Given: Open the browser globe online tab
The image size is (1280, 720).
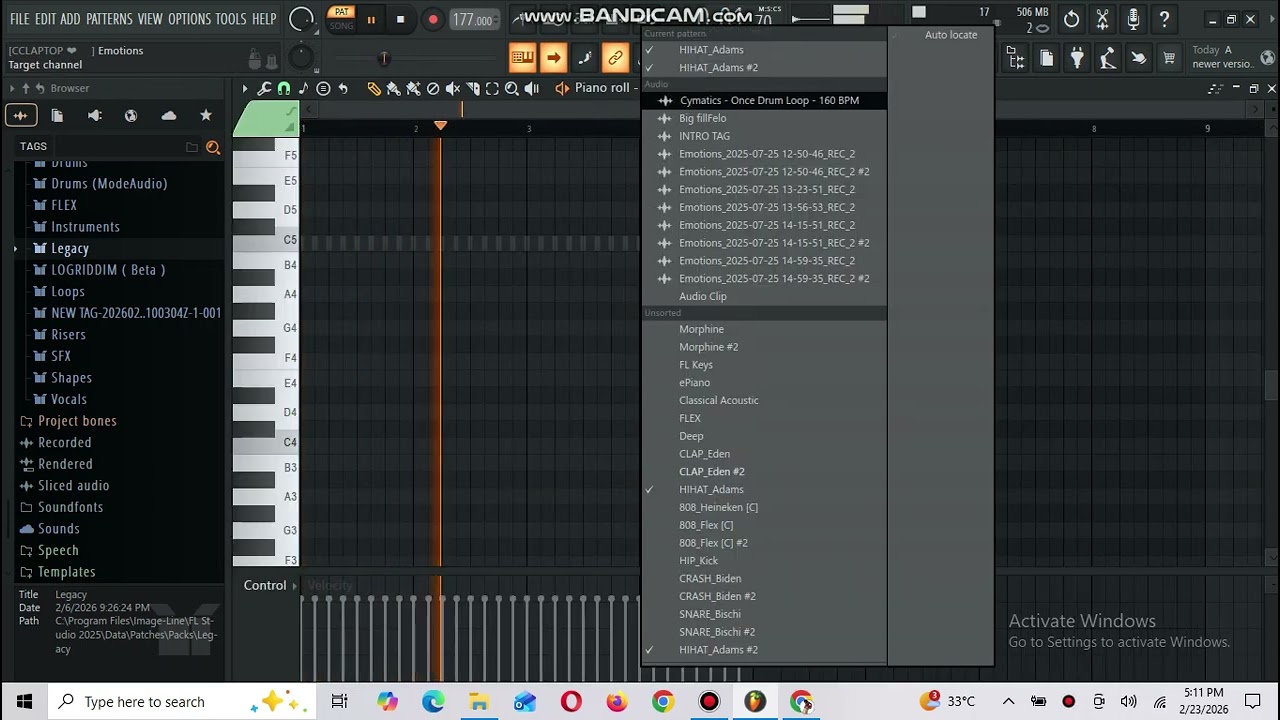Looking at the screenshot, I should 131,116.
